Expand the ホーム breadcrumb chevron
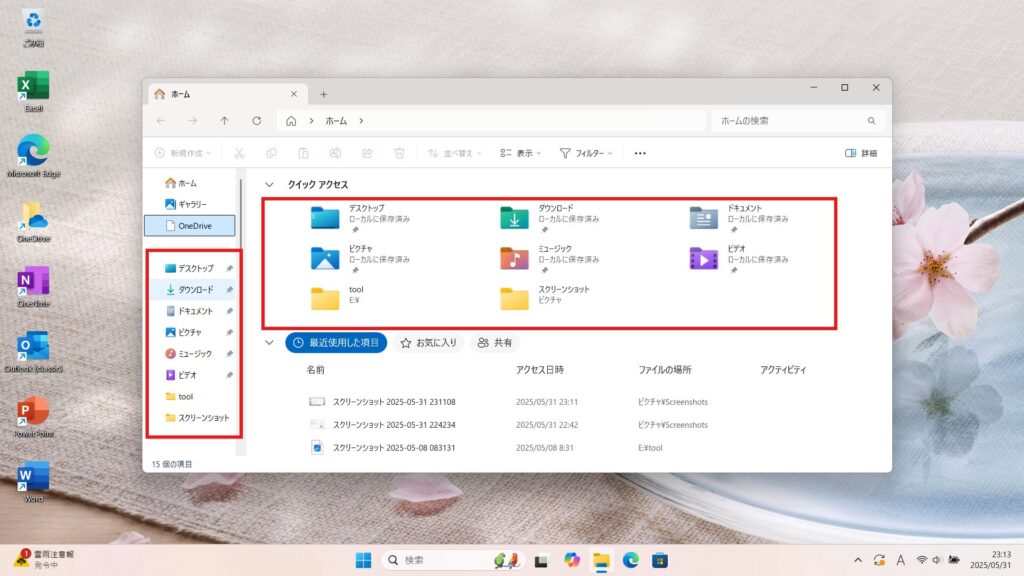1024x576 pixels. [x=361, y=121]
